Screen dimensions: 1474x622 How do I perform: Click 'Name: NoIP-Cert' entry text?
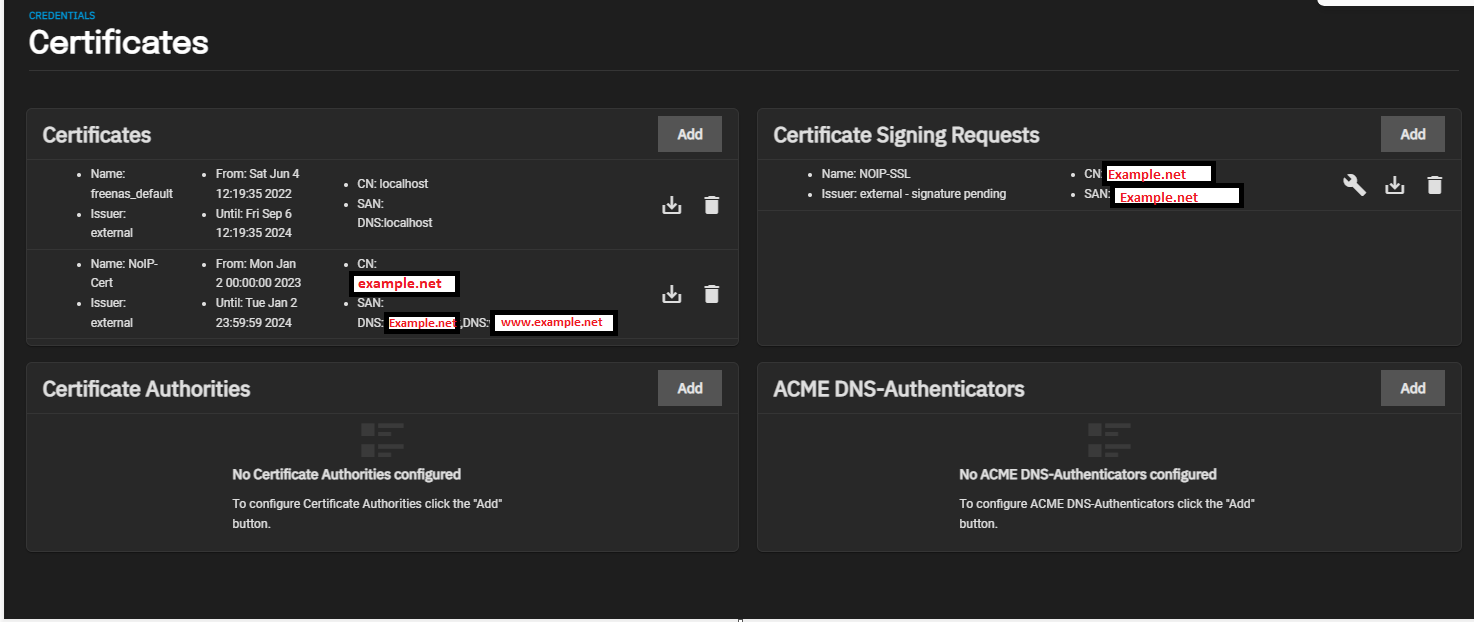(124, 273)
